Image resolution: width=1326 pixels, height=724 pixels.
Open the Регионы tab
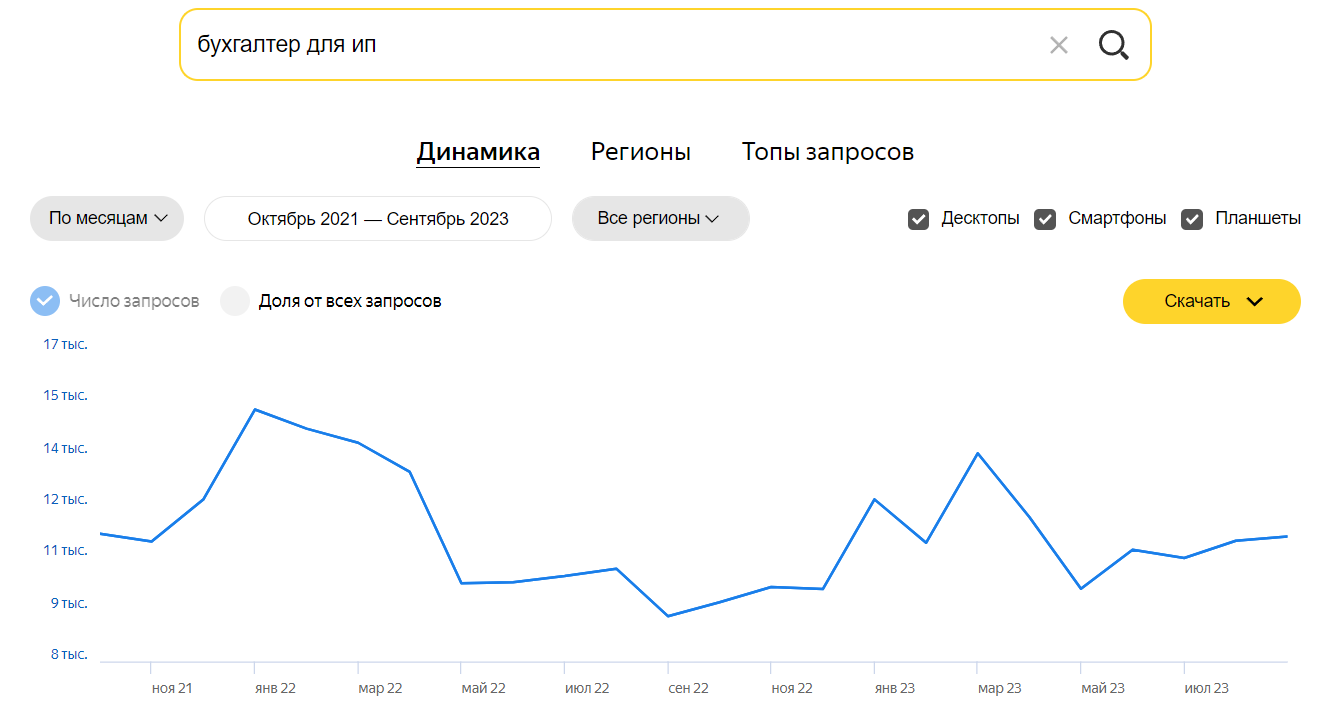click(x=641, y=152)
